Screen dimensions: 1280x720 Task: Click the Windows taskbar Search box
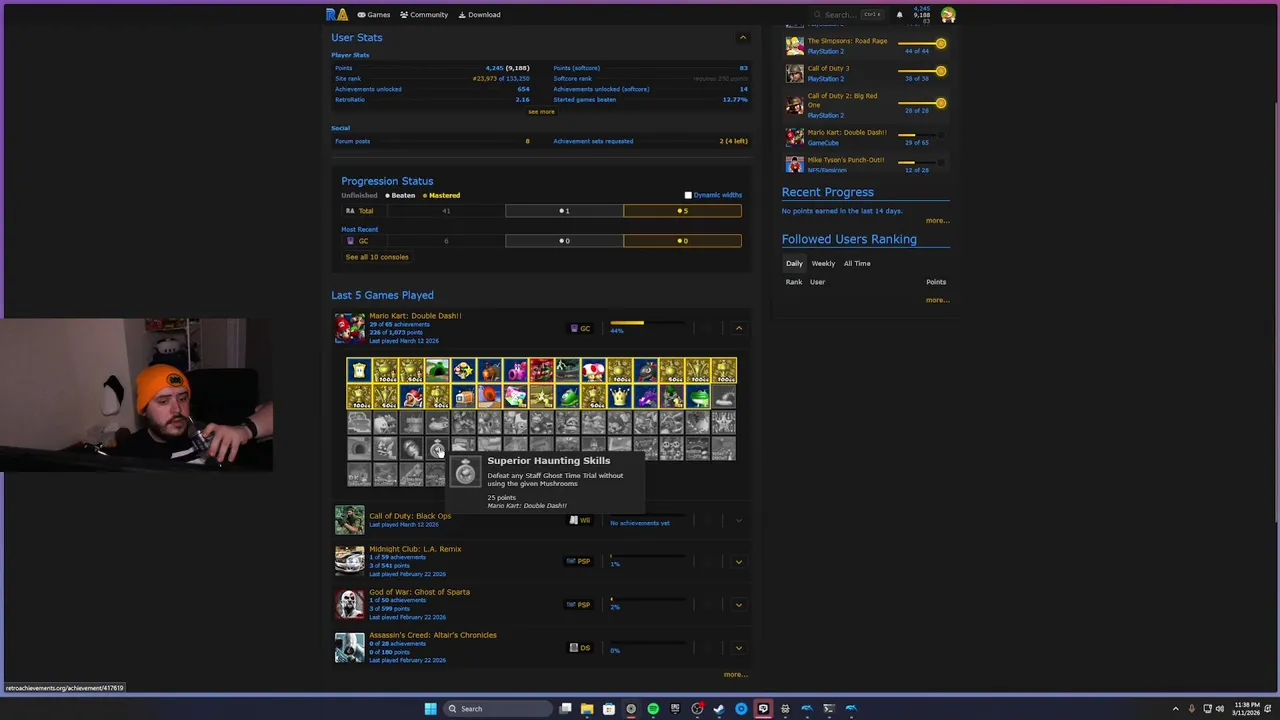coord(498,709)
